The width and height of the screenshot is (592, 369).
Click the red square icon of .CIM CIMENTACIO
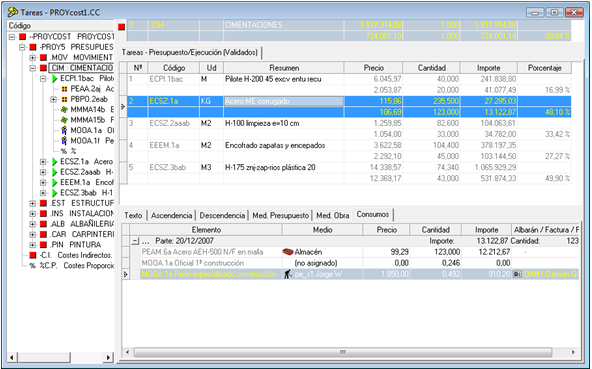coord(43,68)
